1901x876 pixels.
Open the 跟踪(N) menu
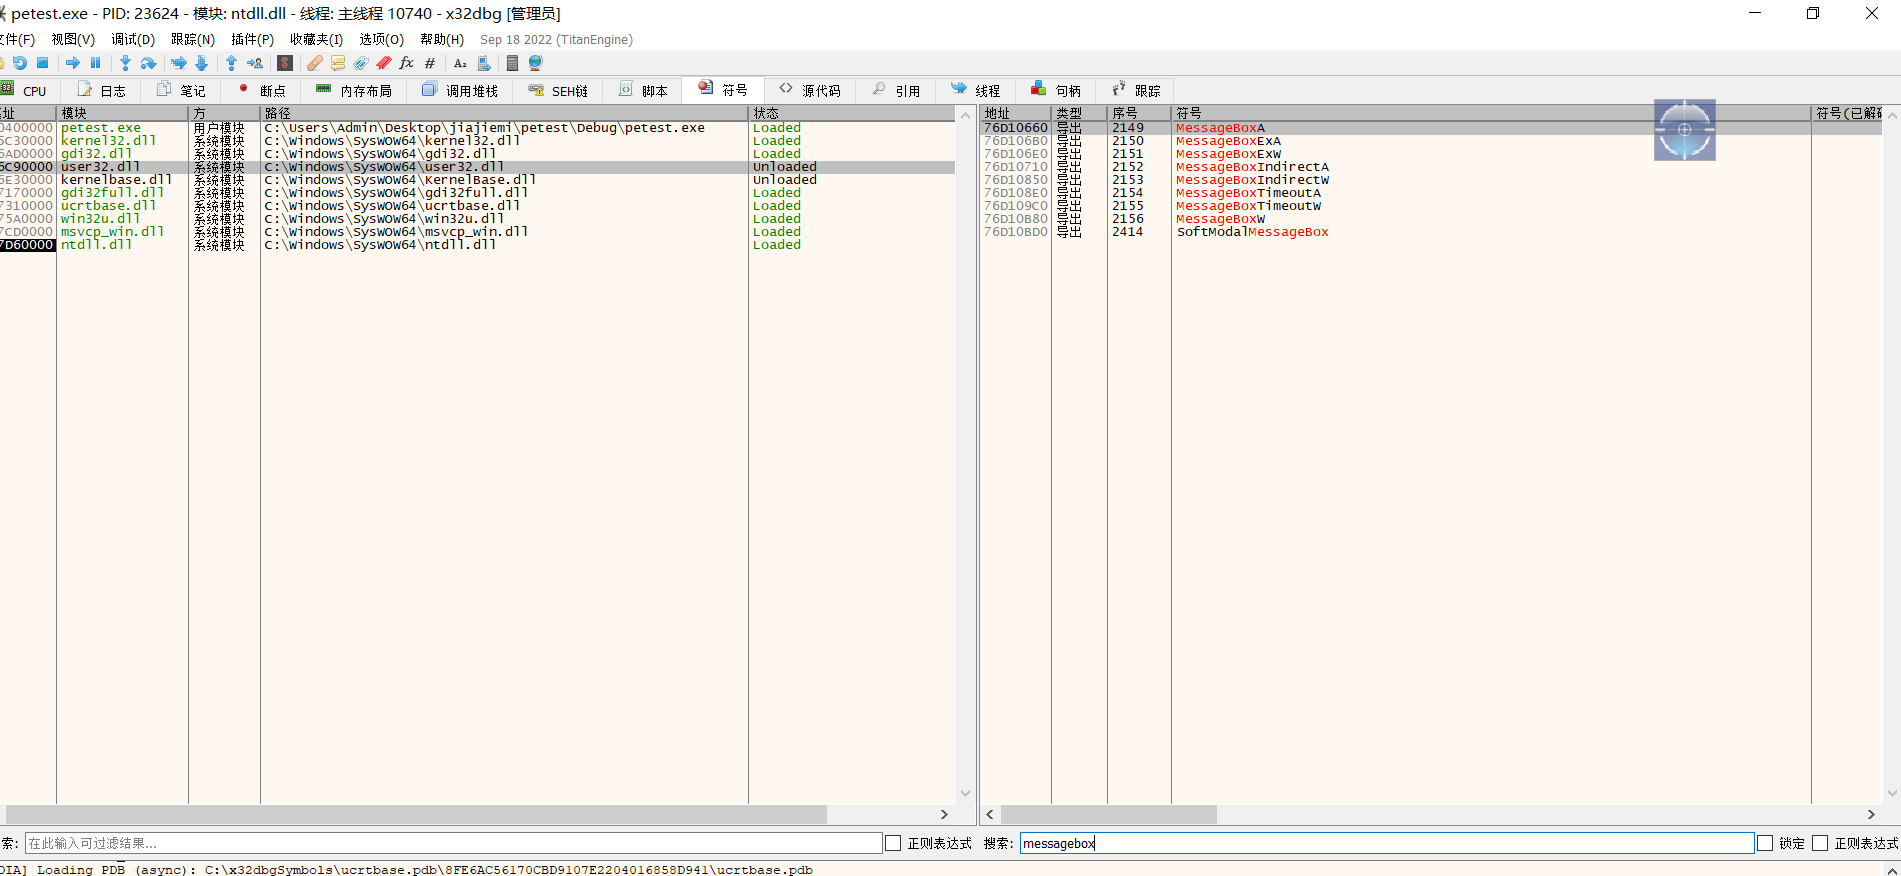tap(193, 39)
